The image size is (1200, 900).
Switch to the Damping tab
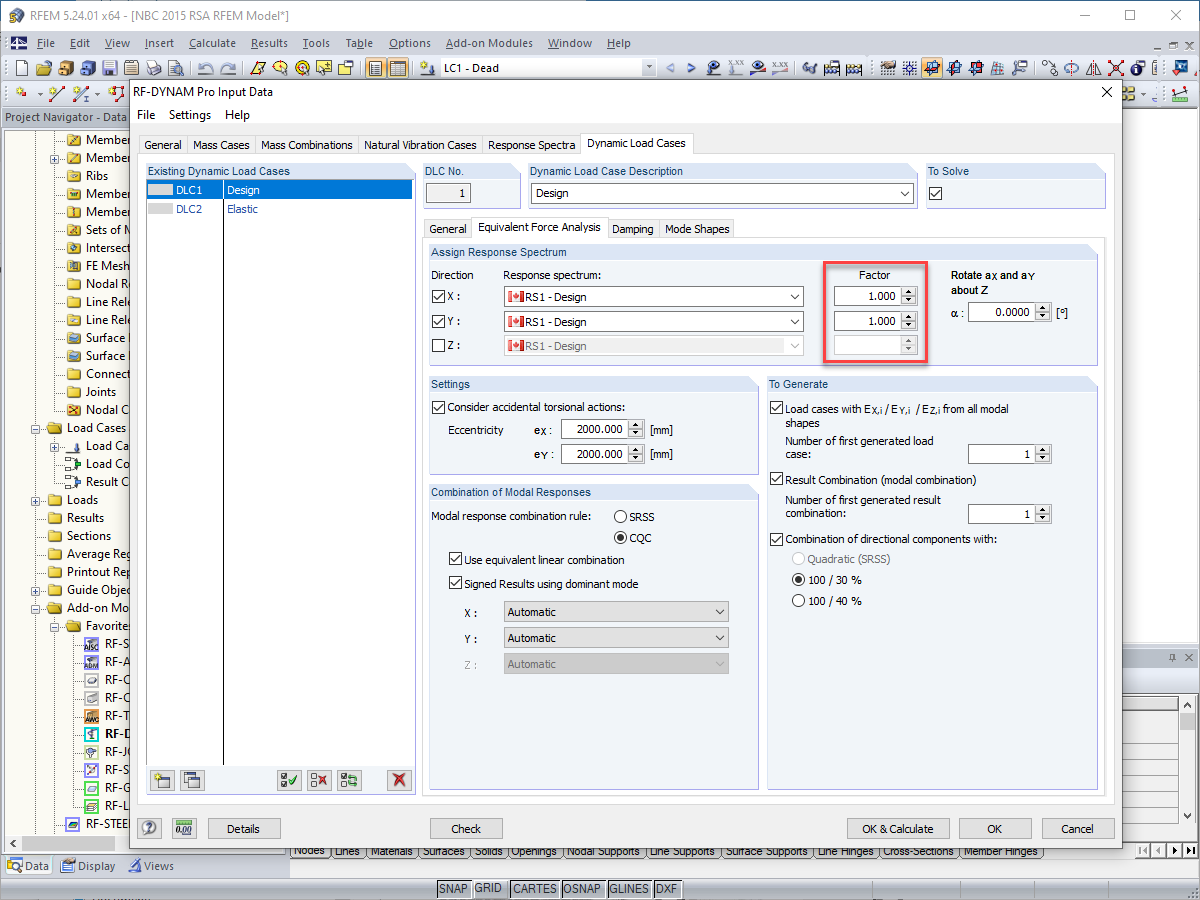tap(633, 228)
